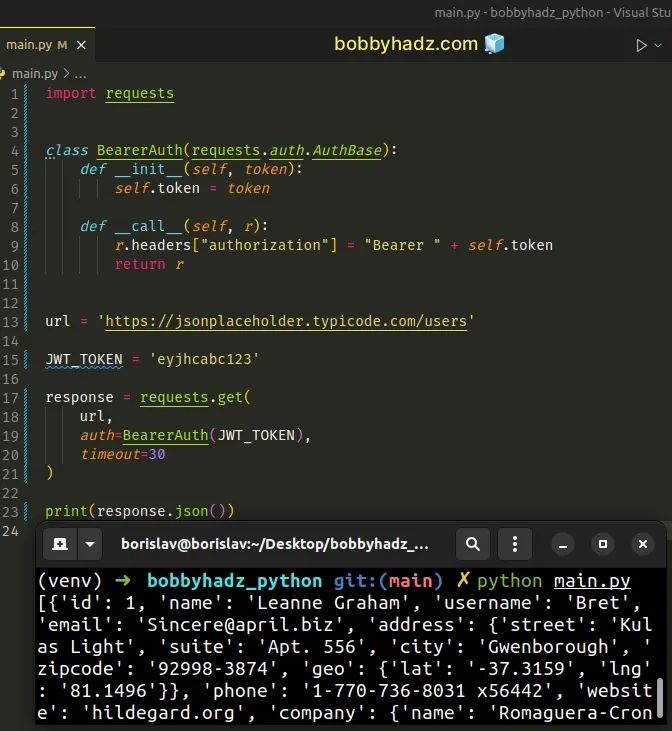This screenshot has width=672, height=731.
Task: Click the "authorization" header key string
Action: tap(265, 245)
